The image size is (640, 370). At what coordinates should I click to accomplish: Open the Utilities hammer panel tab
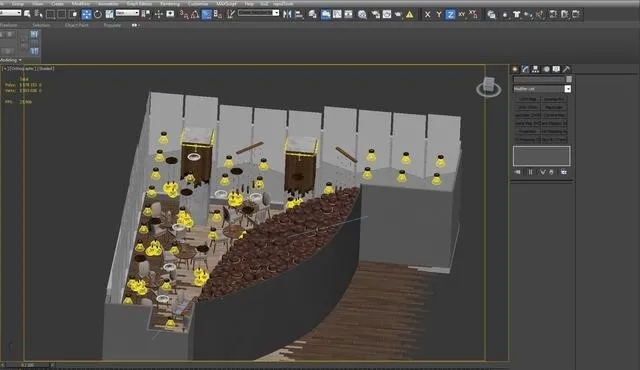click(x=567, y=69)
